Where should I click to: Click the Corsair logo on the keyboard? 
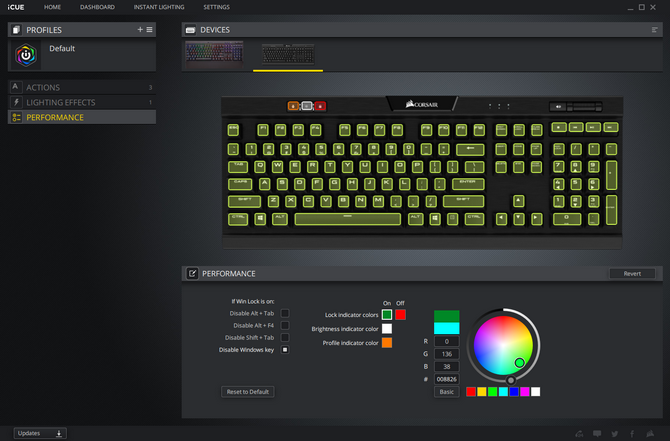pyautogui.click(x=422, y=104)
